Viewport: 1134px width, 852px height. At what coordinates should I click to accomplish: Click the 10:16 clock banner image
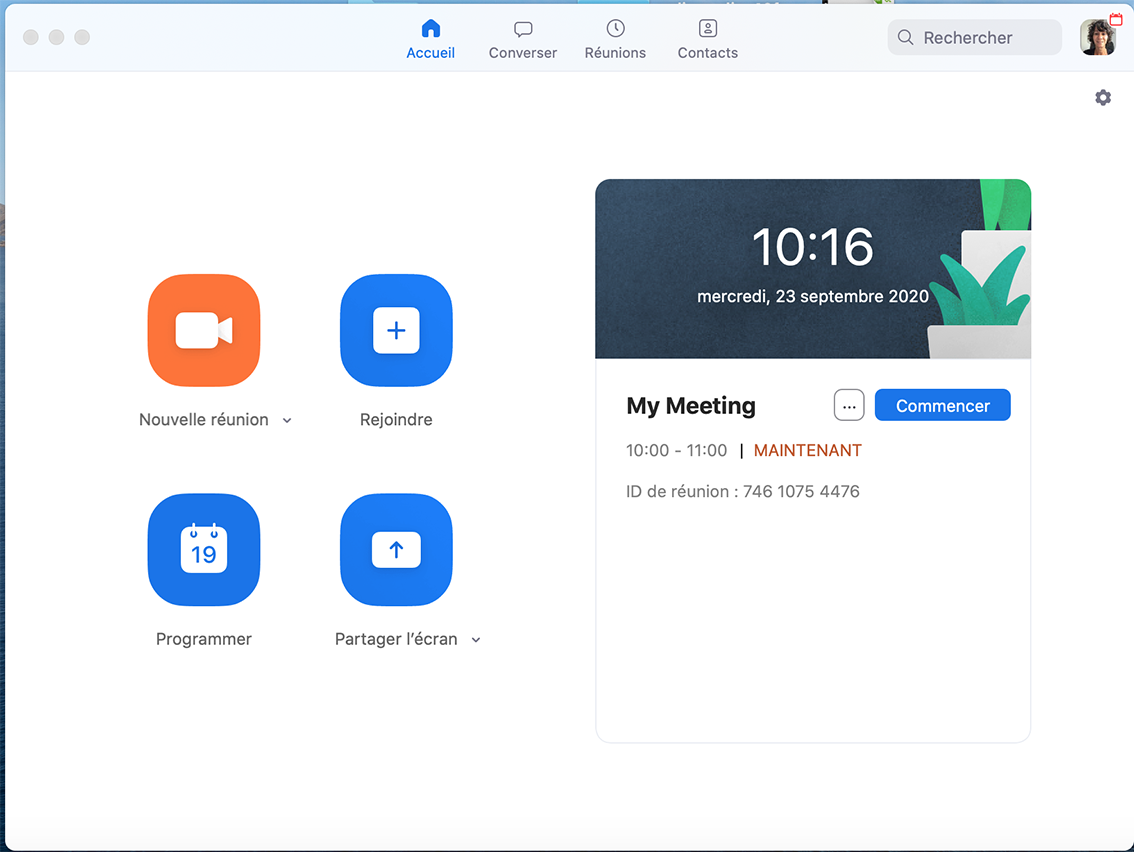(812, 268)
